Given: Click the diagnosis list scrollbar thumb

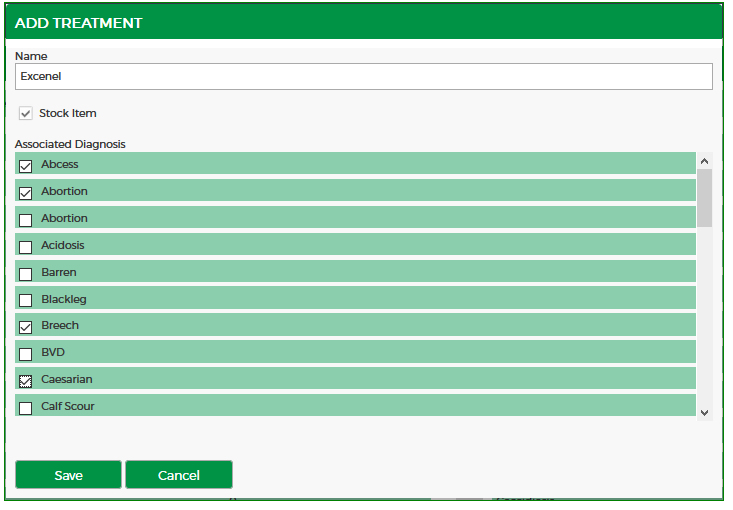Looking at the screenshot, I should (x=704, y=198).
